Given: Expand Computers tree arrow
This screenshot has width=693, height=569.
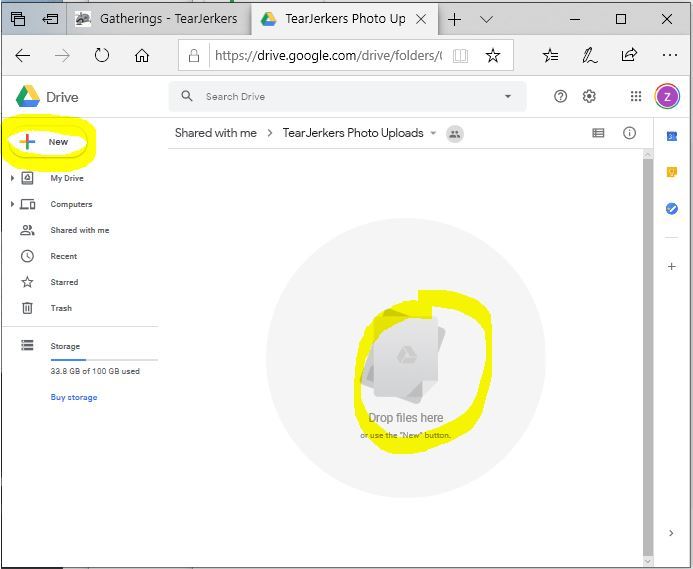Looking at the screenshot, I should tap(12, 204).
